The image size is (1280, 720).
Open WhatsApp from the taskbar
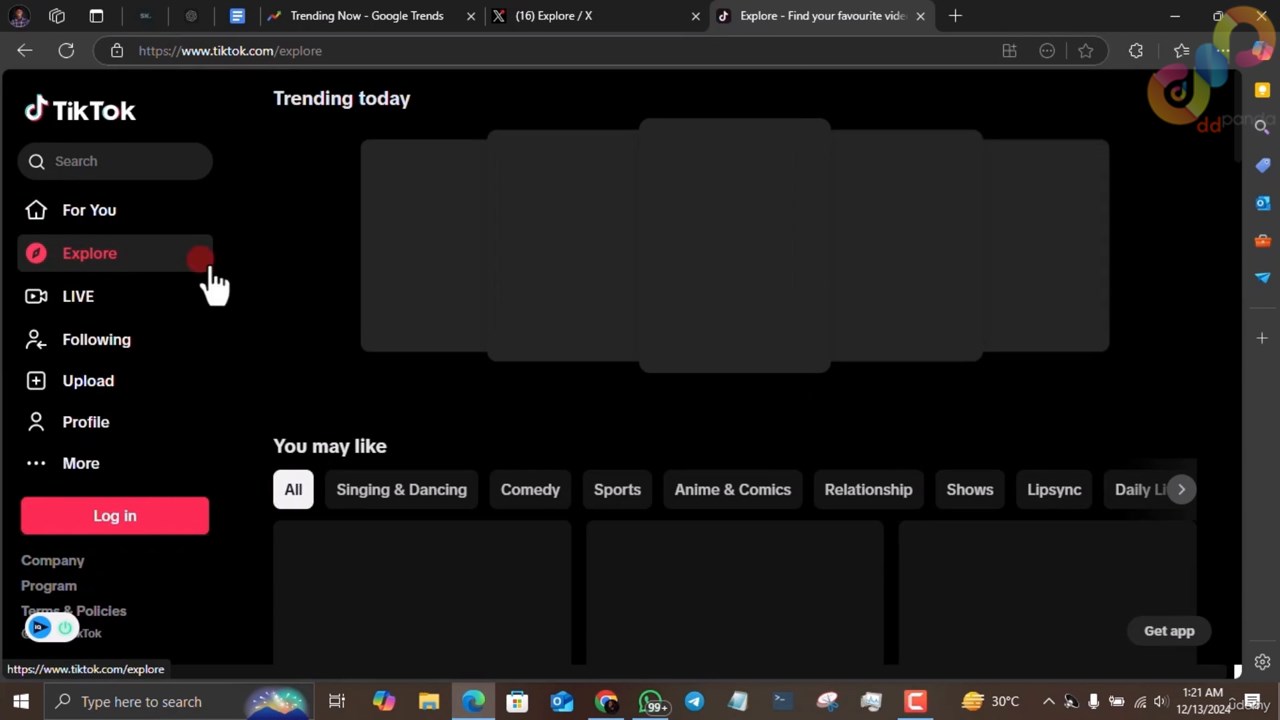pyautogui.click(x=651, y=701)
